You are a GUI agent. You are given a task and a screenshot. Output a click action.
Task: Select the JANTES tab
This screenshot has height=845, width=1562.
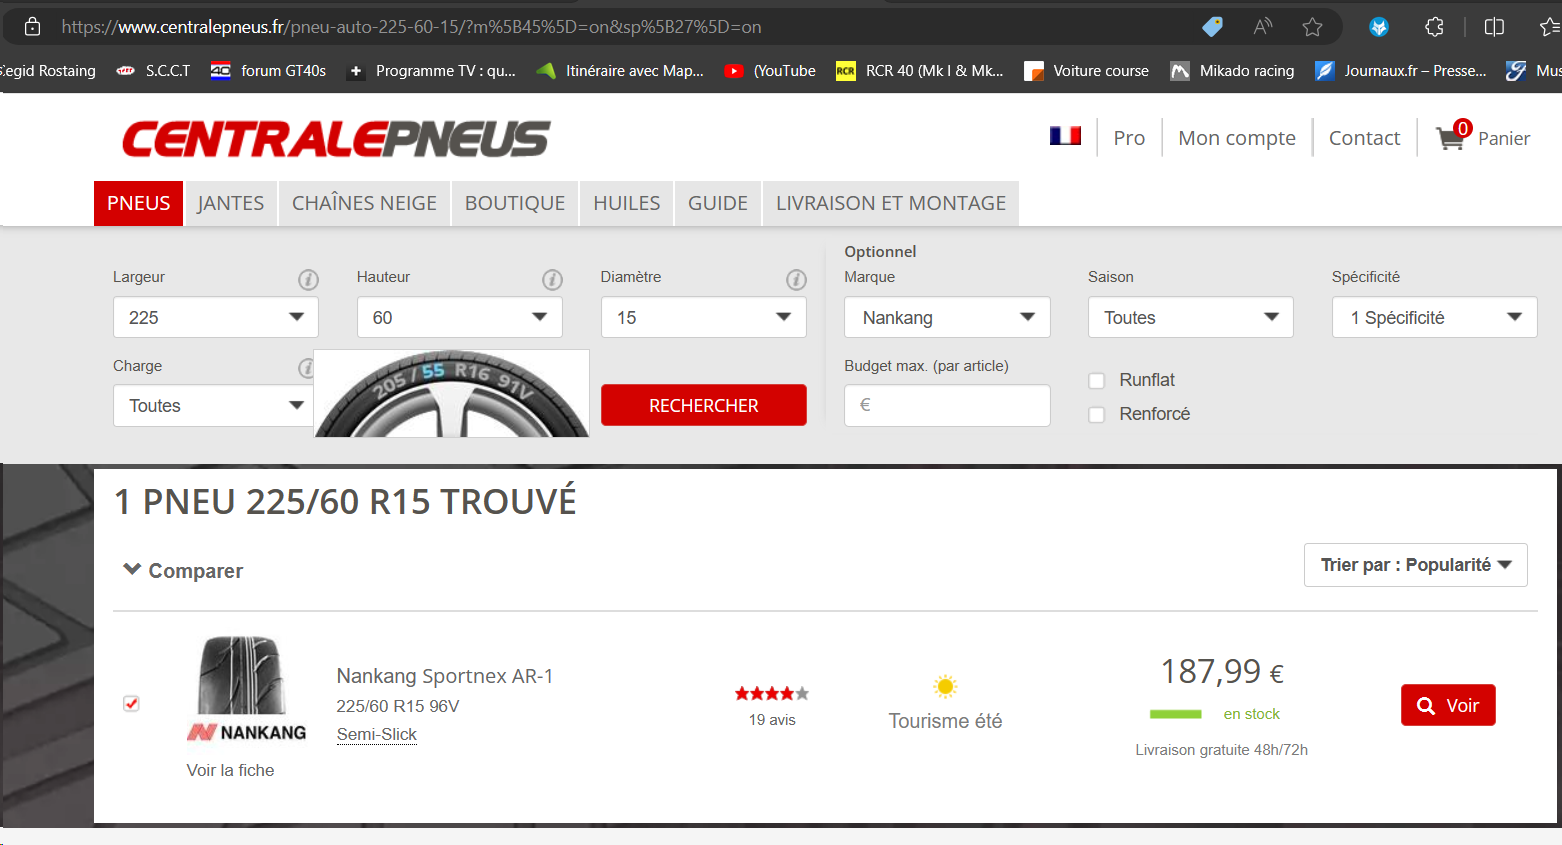231,203
